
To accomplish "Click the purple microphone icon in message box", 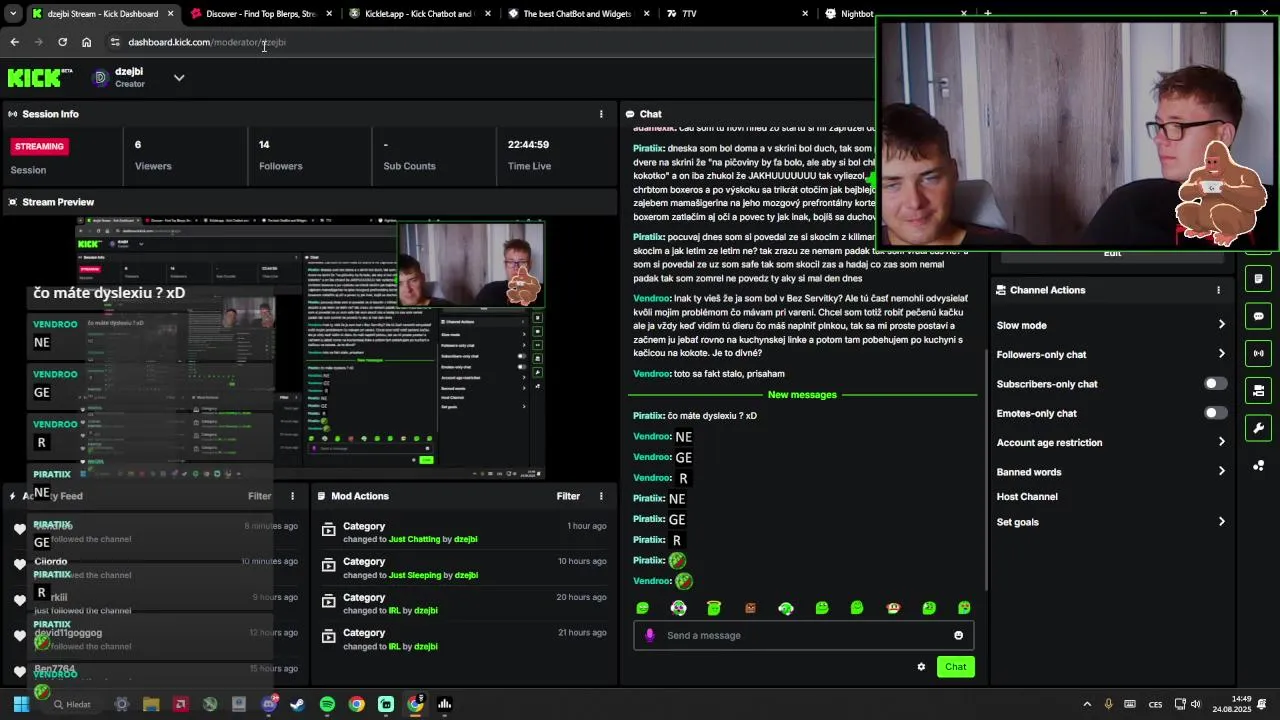I will pyautogui.click(x=650, y=635).
